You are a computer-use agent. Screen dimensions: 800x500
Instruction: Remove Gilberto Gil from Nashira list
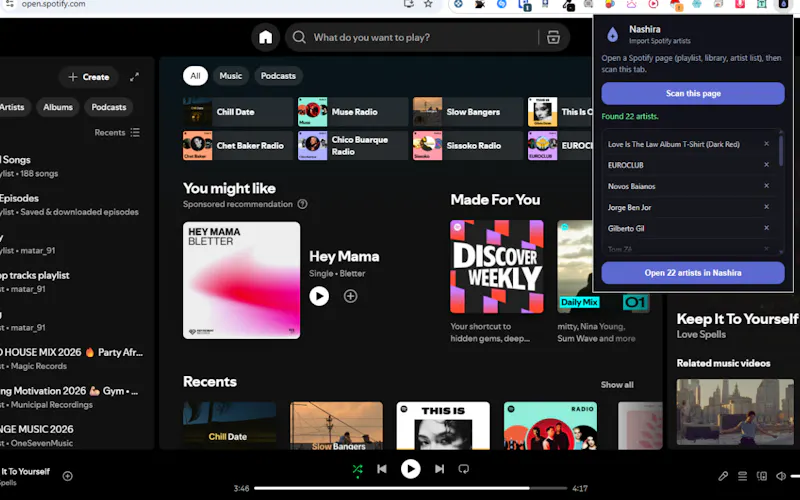766,228
